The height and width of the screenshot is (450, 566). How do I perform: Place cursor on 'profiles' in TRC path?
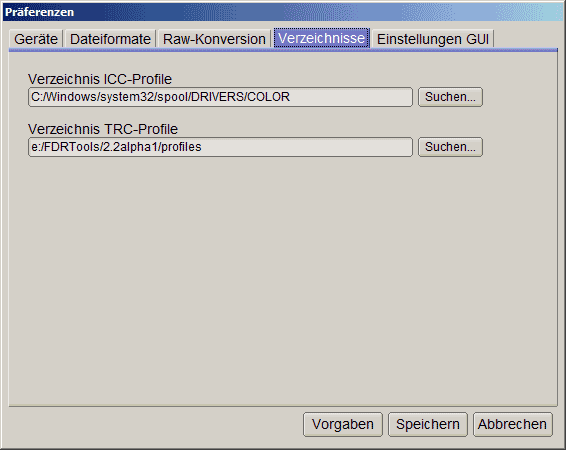tap(181, 147)
